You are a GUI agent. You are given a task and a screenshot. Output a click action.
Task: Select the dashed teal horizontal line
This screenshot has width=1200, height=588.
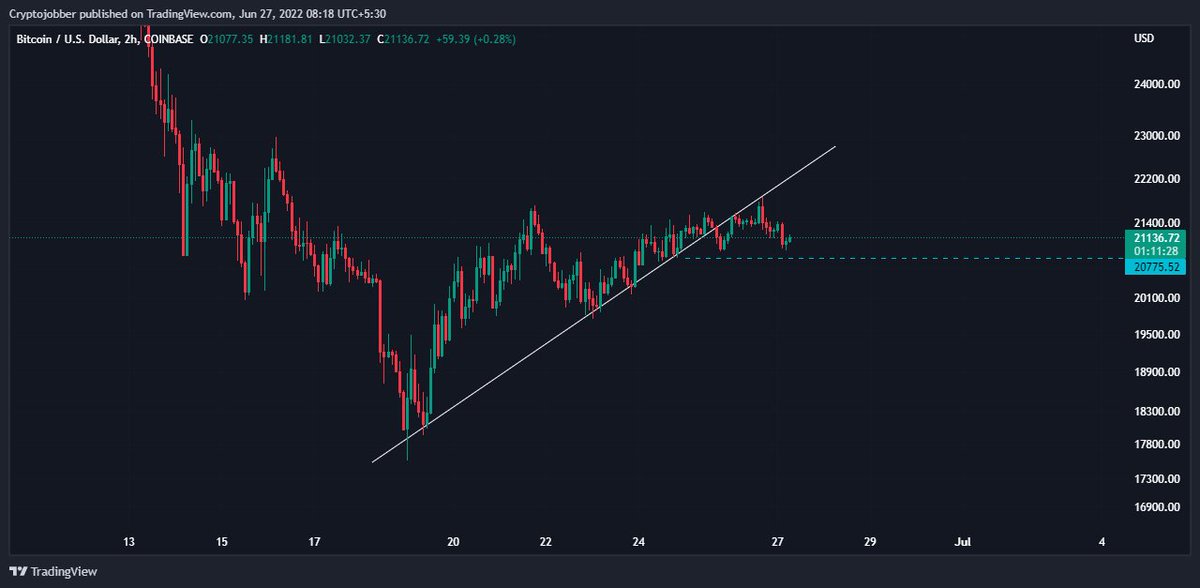click(900, 259)
